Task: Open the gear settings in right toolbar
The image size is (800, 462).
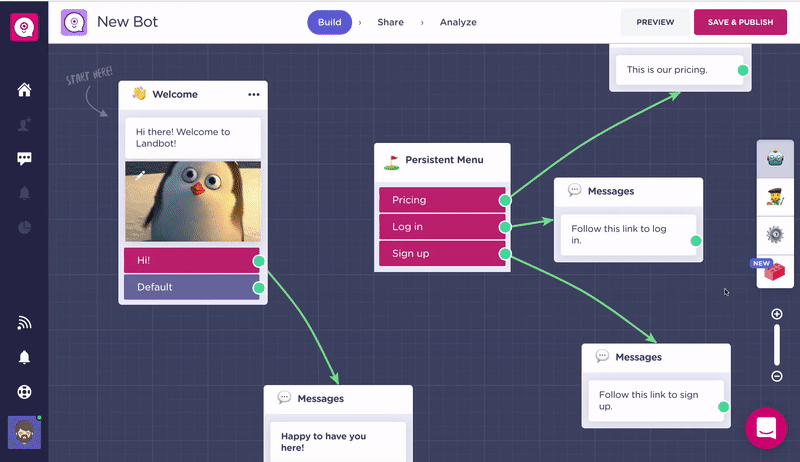Action: tap(775, 235)
